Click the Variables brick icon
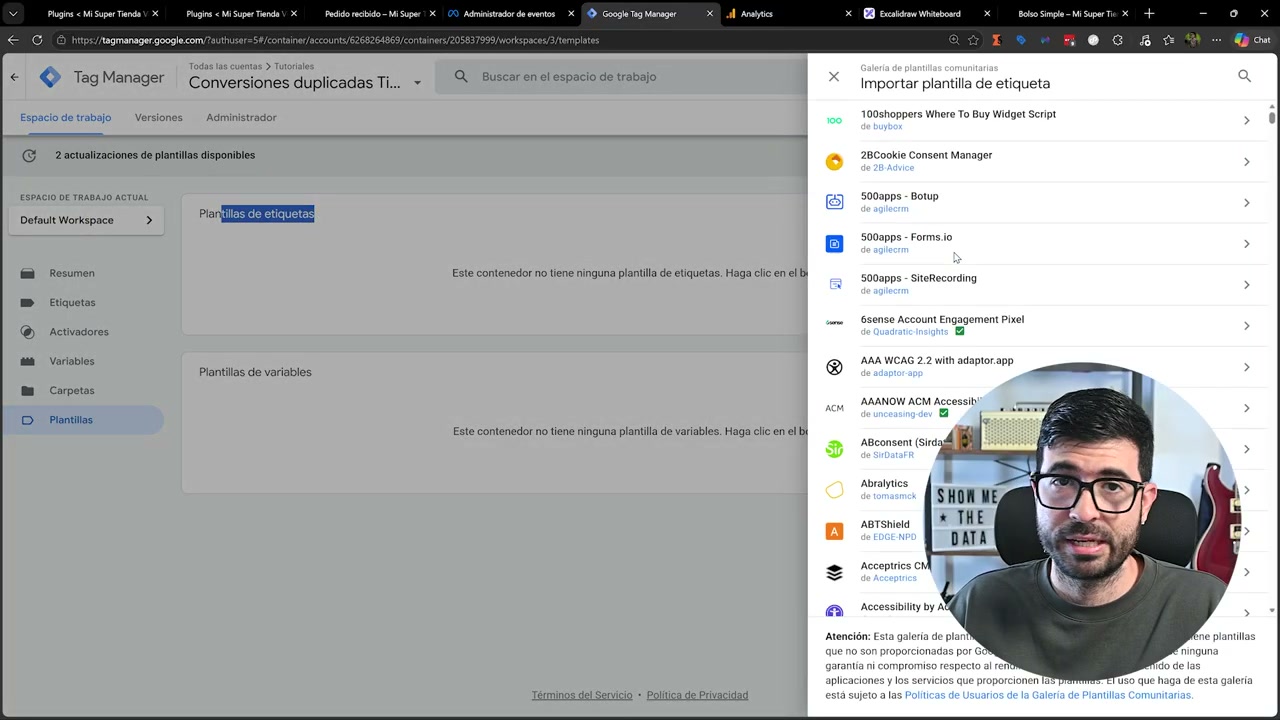 (28, 361)
